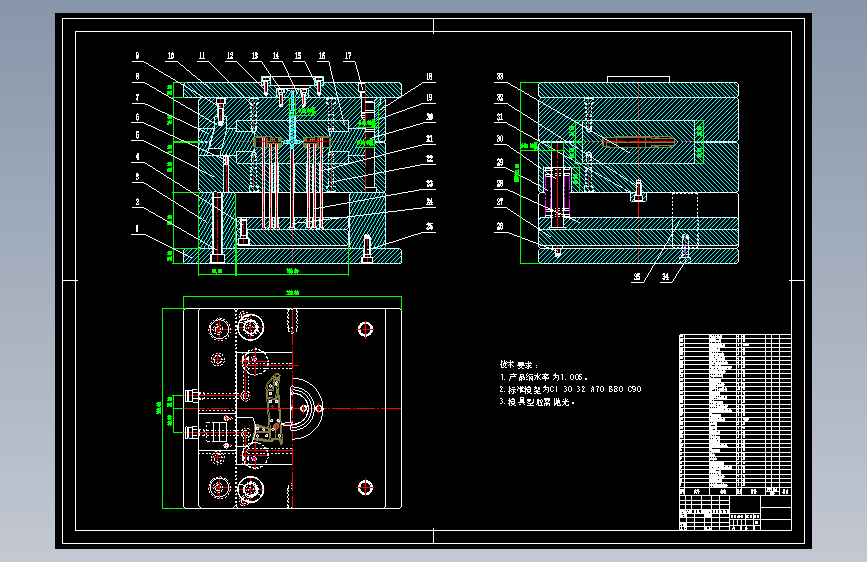
Task: Click part balloon number 5
Action: [x=137, y=136]
